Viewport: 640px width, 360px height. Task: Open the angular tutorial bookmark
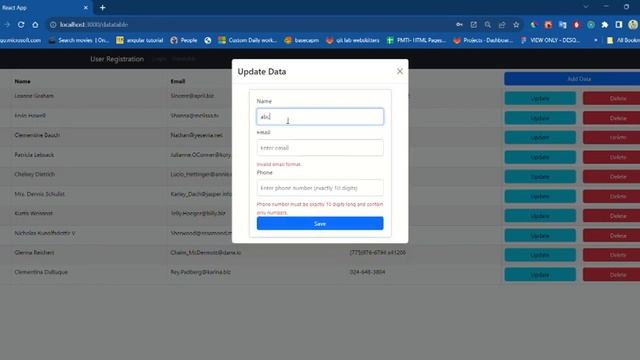click(140, 40)
